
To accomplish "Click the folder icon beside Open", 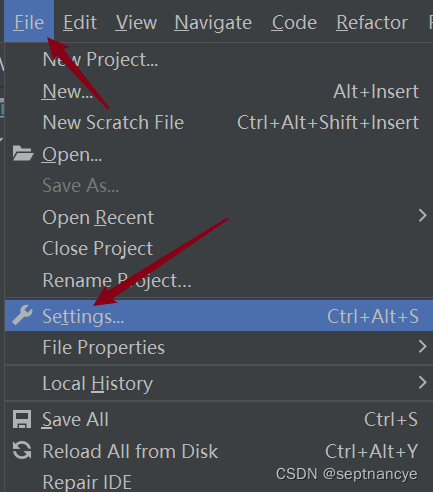I will coord(23,154).
